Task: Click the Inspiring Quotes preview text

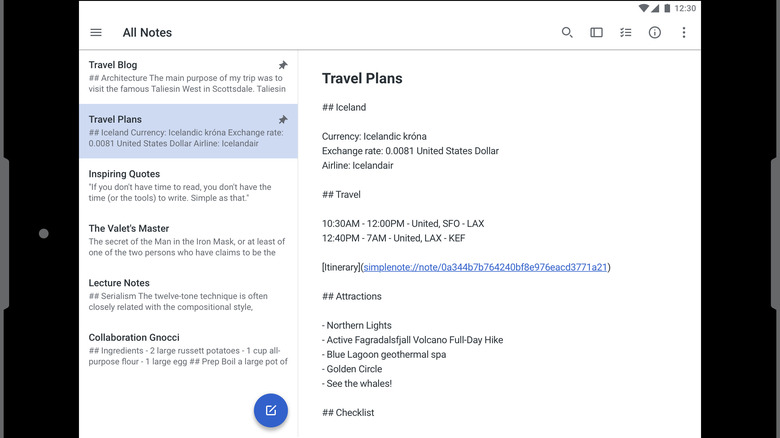Action: click(x=180, y=193)
